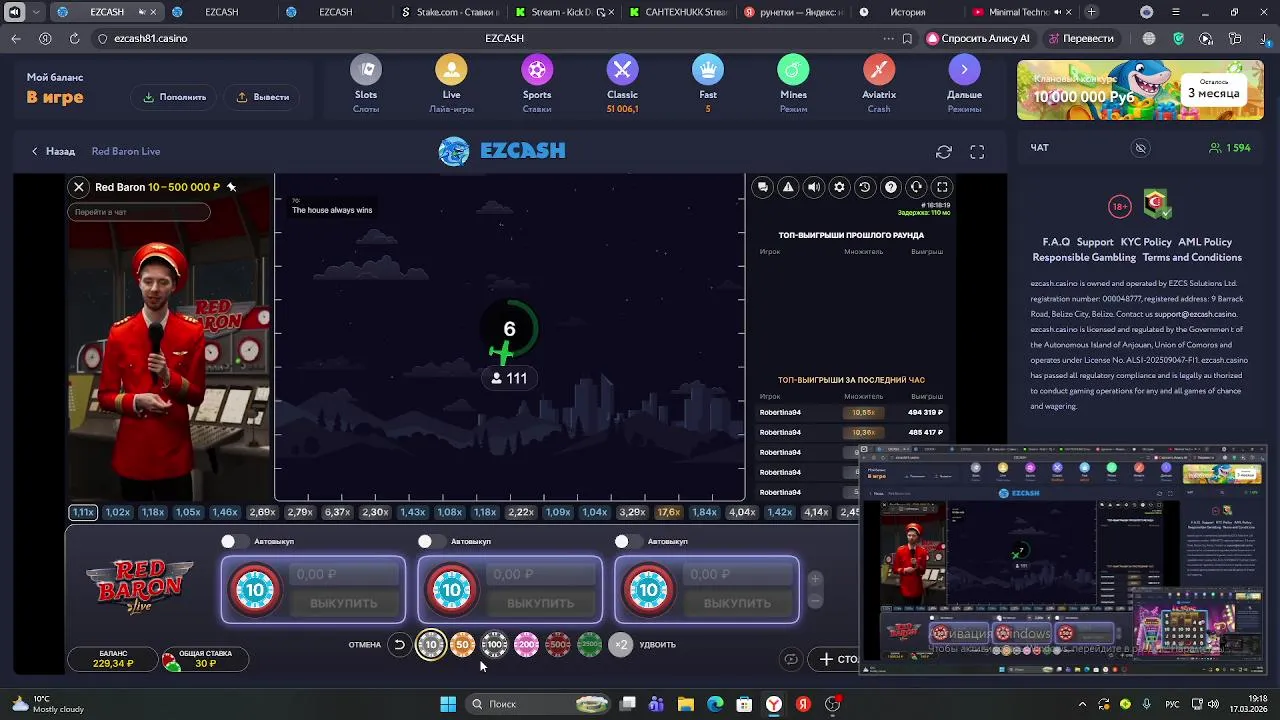The height and width of the screenshot is (720, 1280).
Task: Click Выкупить on the second bet panel
Action: pyautogui.click(x=540, y=603)
